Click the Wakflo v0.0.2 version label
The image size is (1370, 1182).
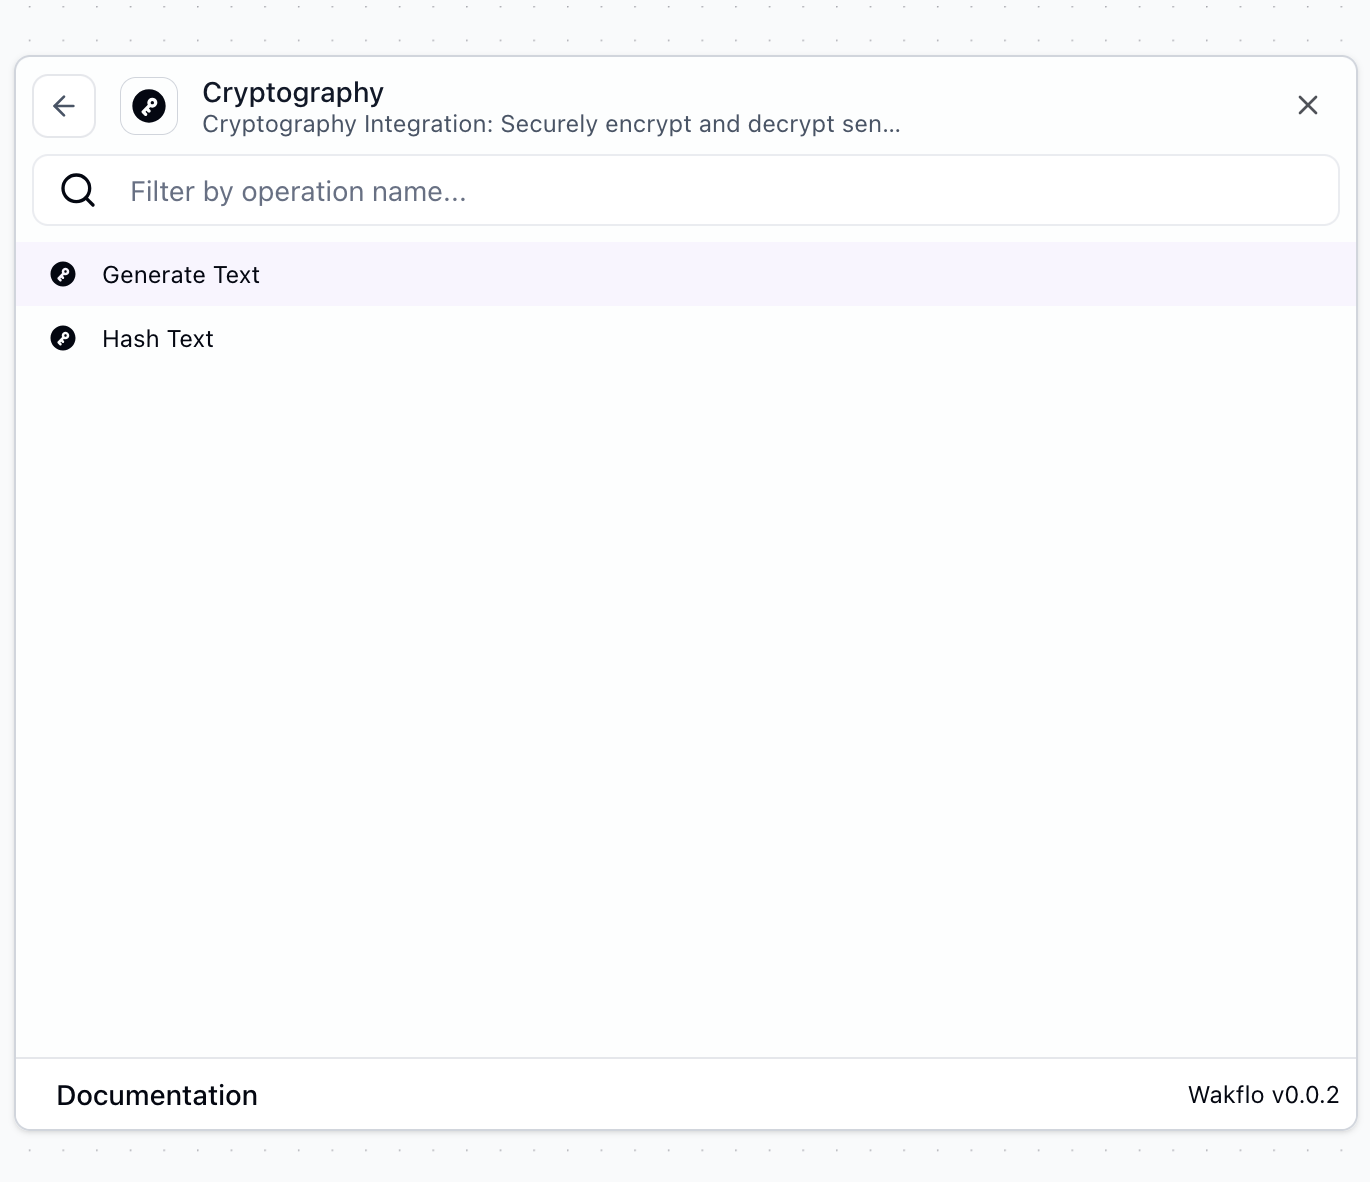pos(1262,1095)
